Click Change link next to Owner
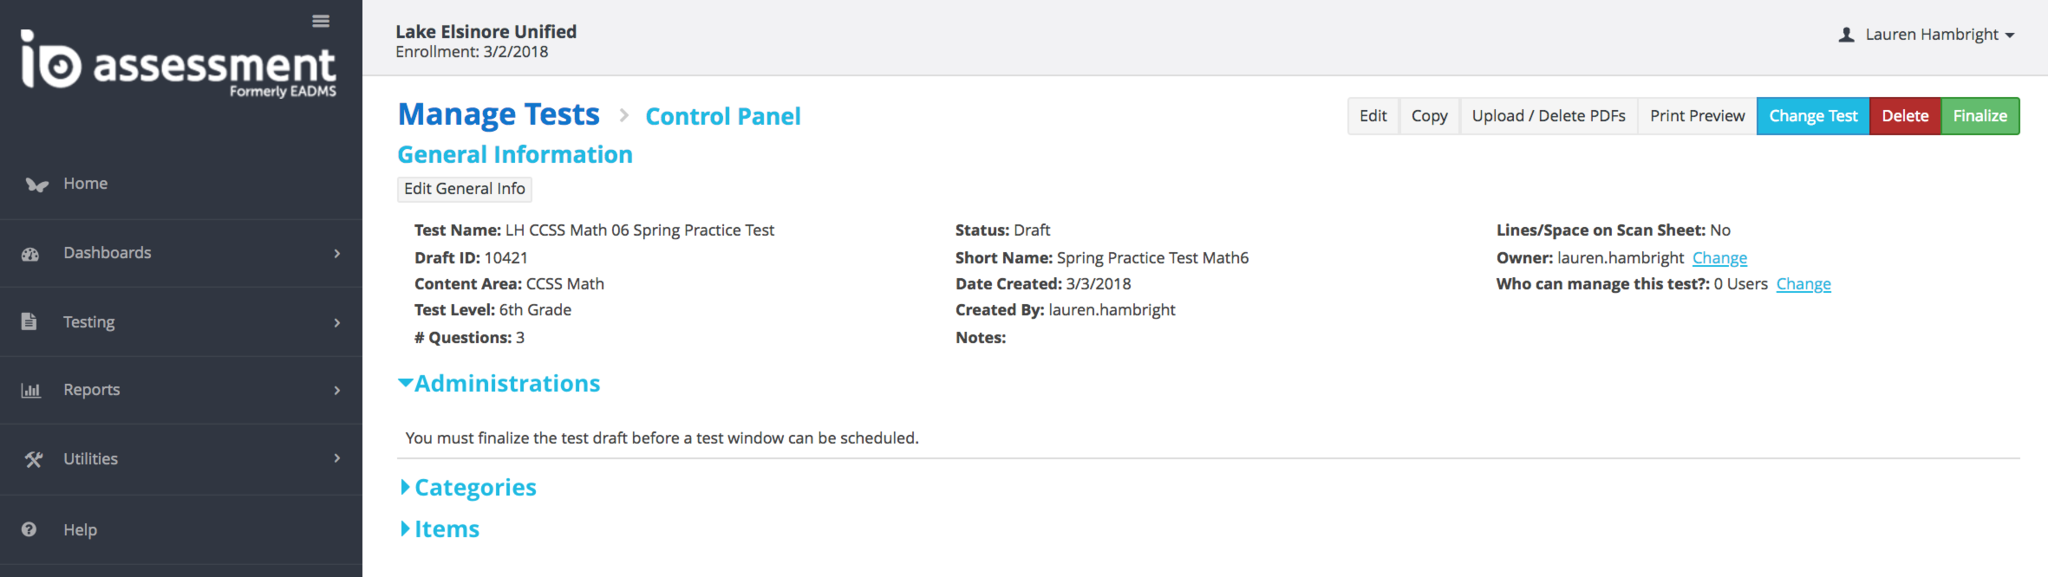 pyautogui.click(x=1719, y=258)
